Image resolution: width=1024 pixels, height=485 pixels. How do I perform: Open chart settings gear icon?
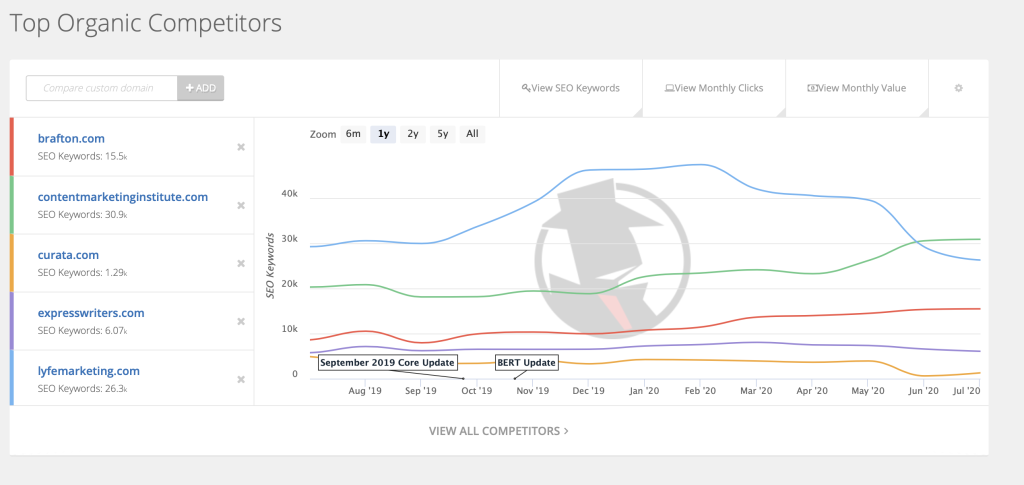[x=959, y=88]
